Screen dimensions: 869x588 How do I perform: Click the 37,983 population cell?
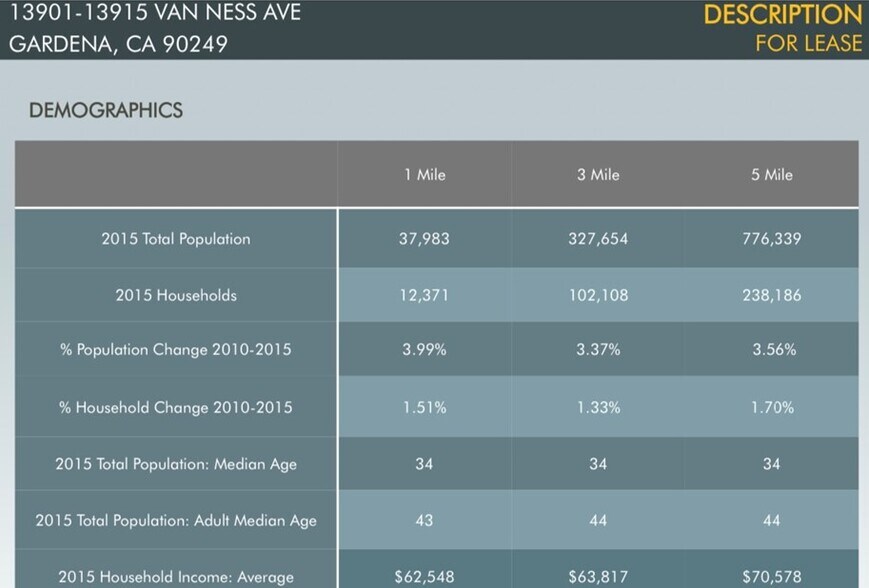[x=424, y=239]
